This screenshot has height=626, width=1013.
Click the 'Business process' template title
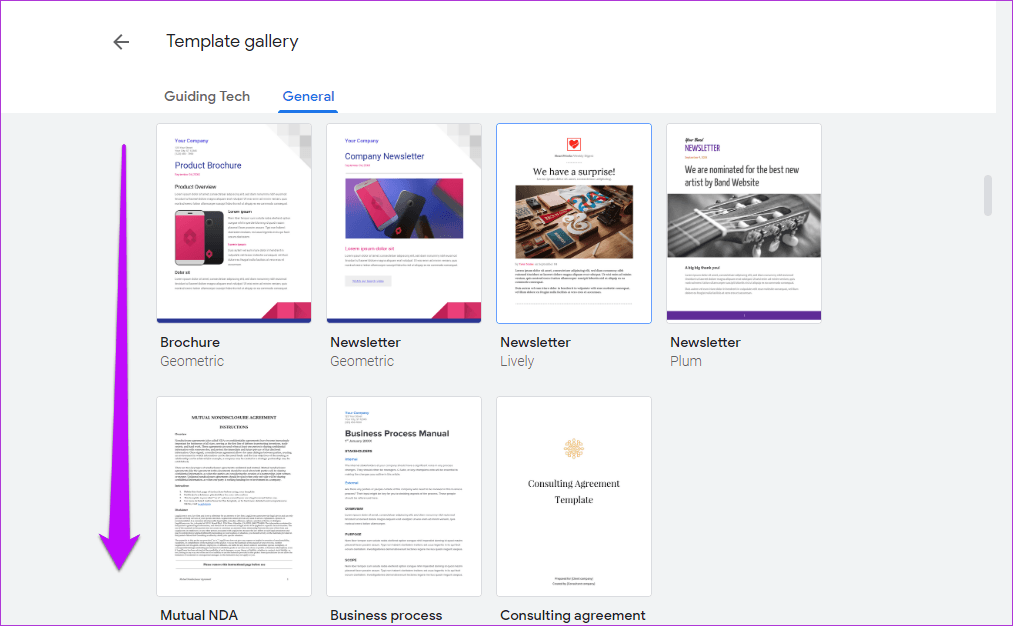point(386,616)
